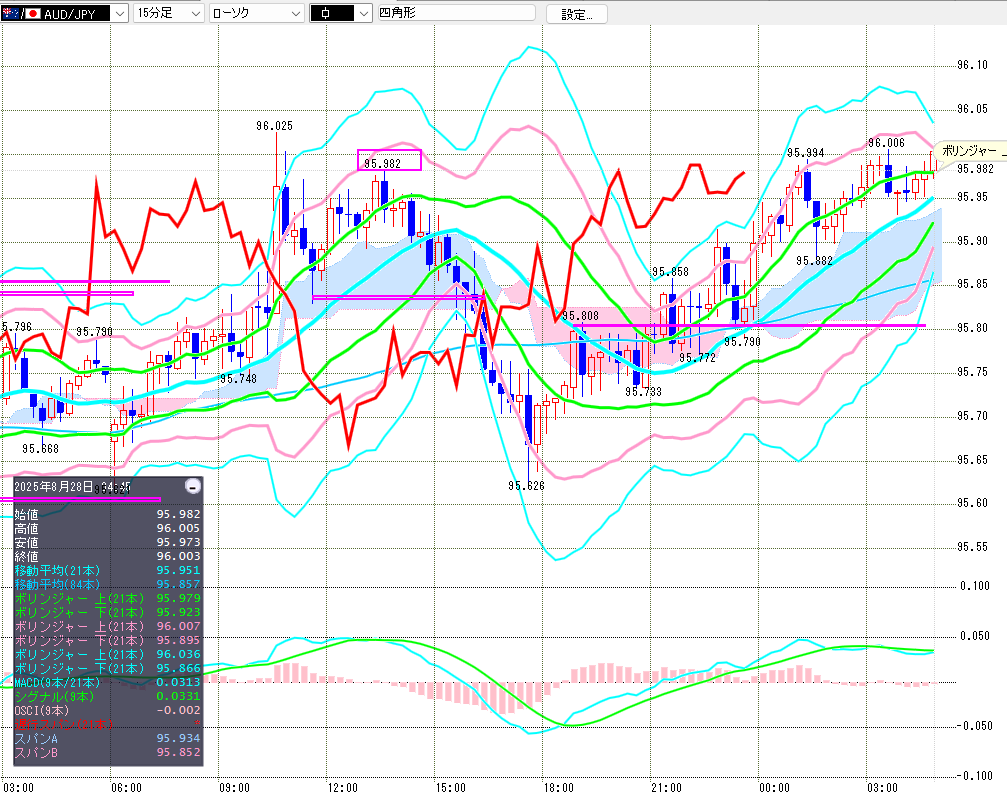The width and height of the screenshot is (1007, 795).
Task: Click the 95.85 price axis label
Action: tap(972, 284)
